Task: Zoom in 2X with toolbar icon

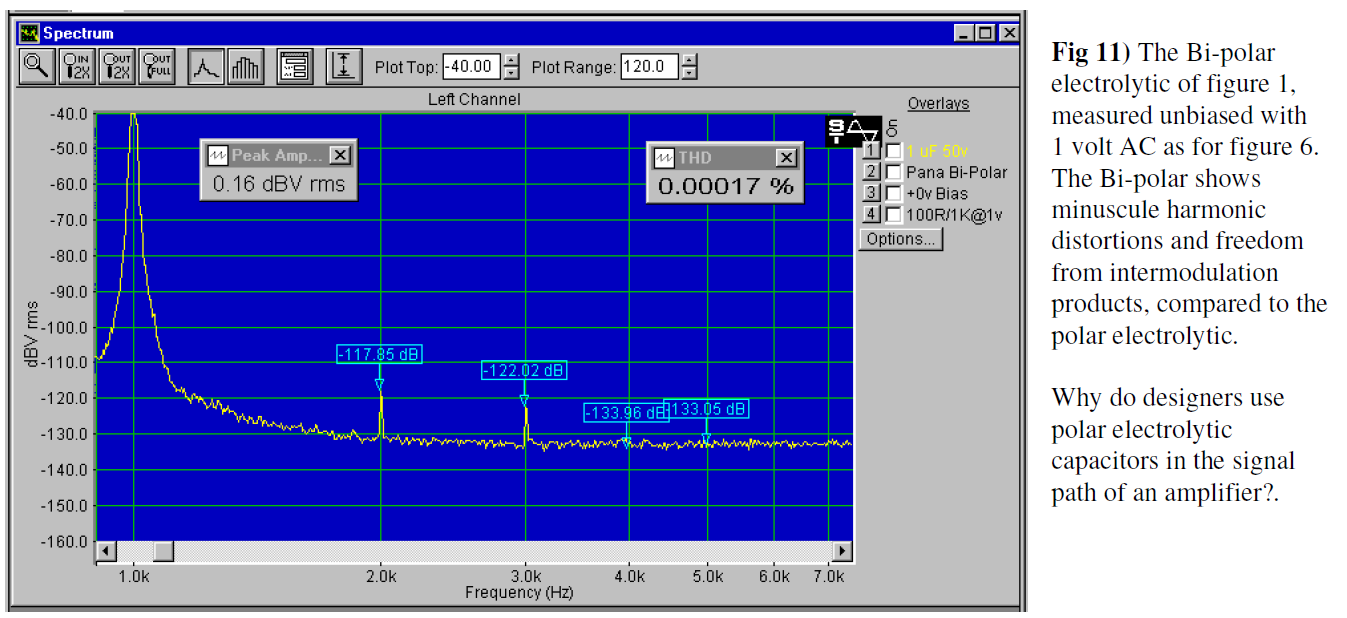Action: (x=78, y=67)
